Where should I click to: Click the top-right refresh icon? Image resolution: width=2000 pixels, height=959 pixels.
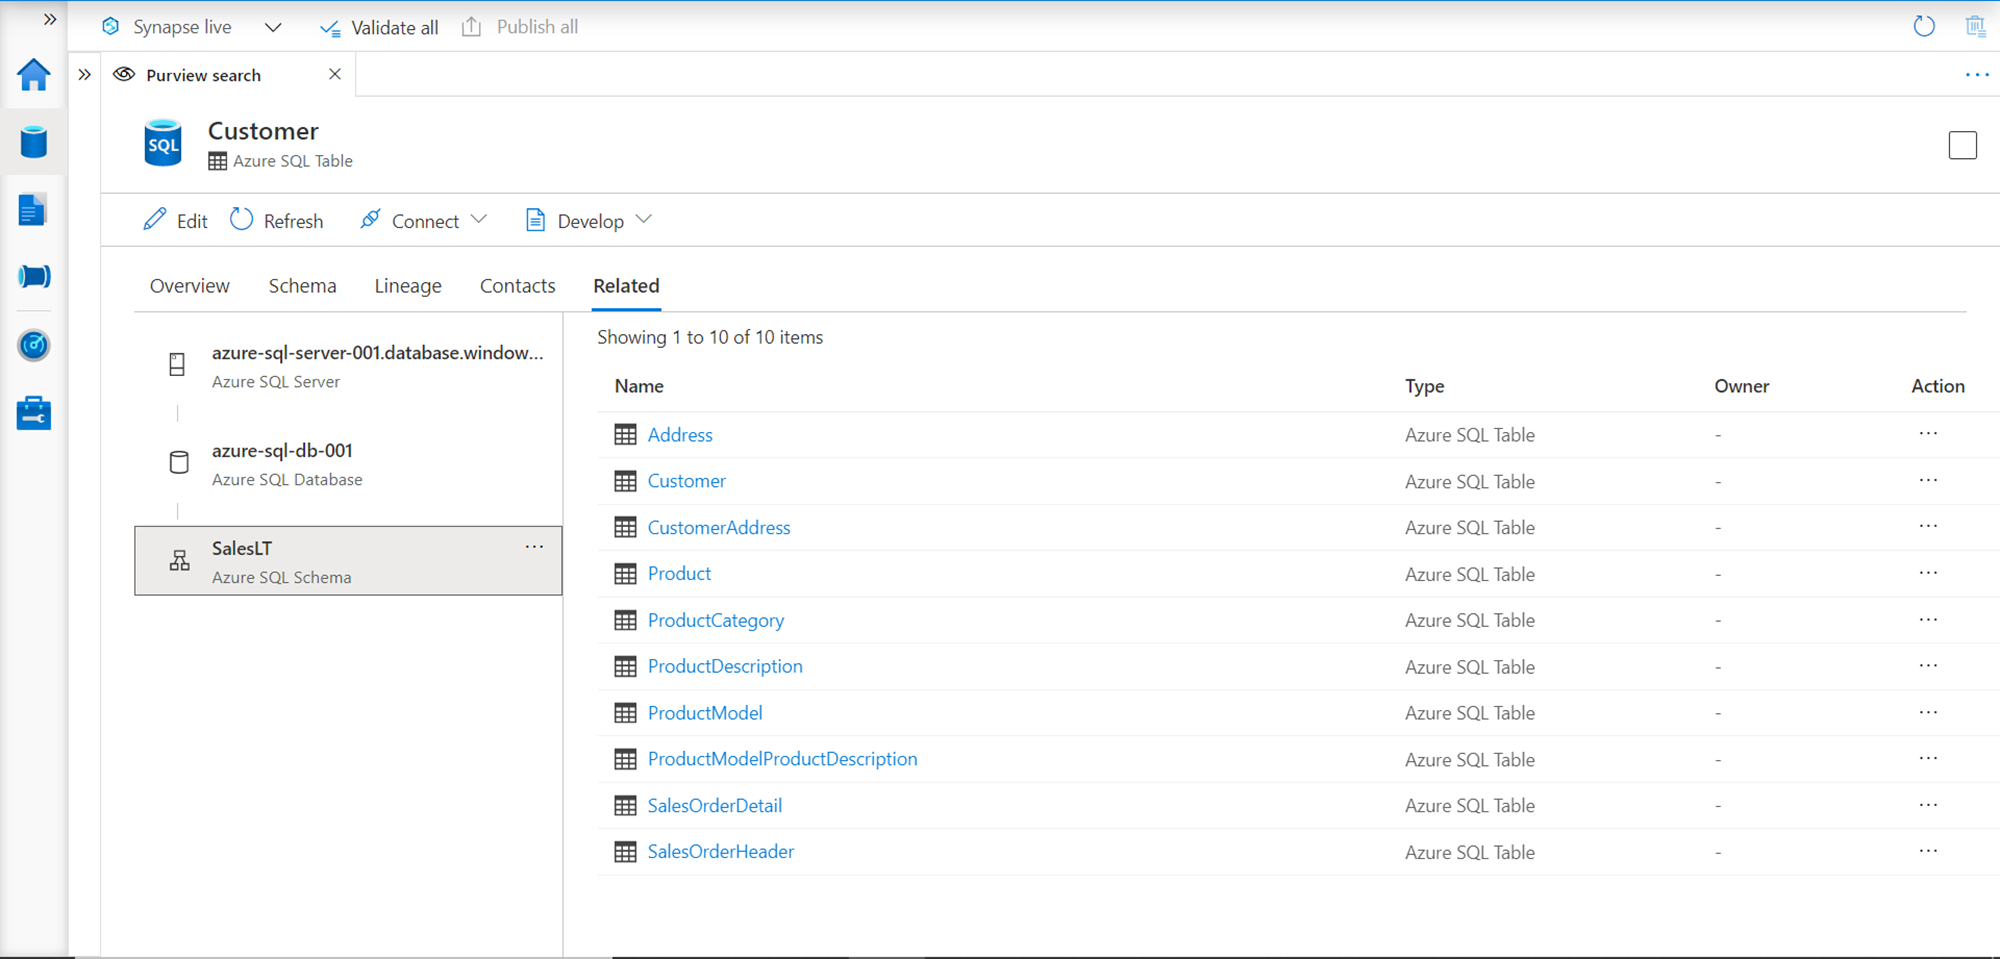coord(1924,27)
